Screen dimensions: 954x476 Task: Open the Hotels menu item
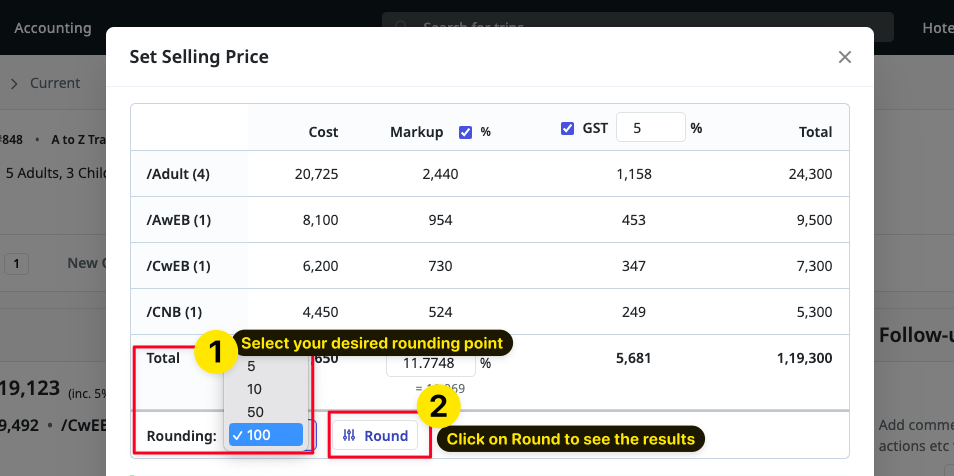tap(937, 28)
